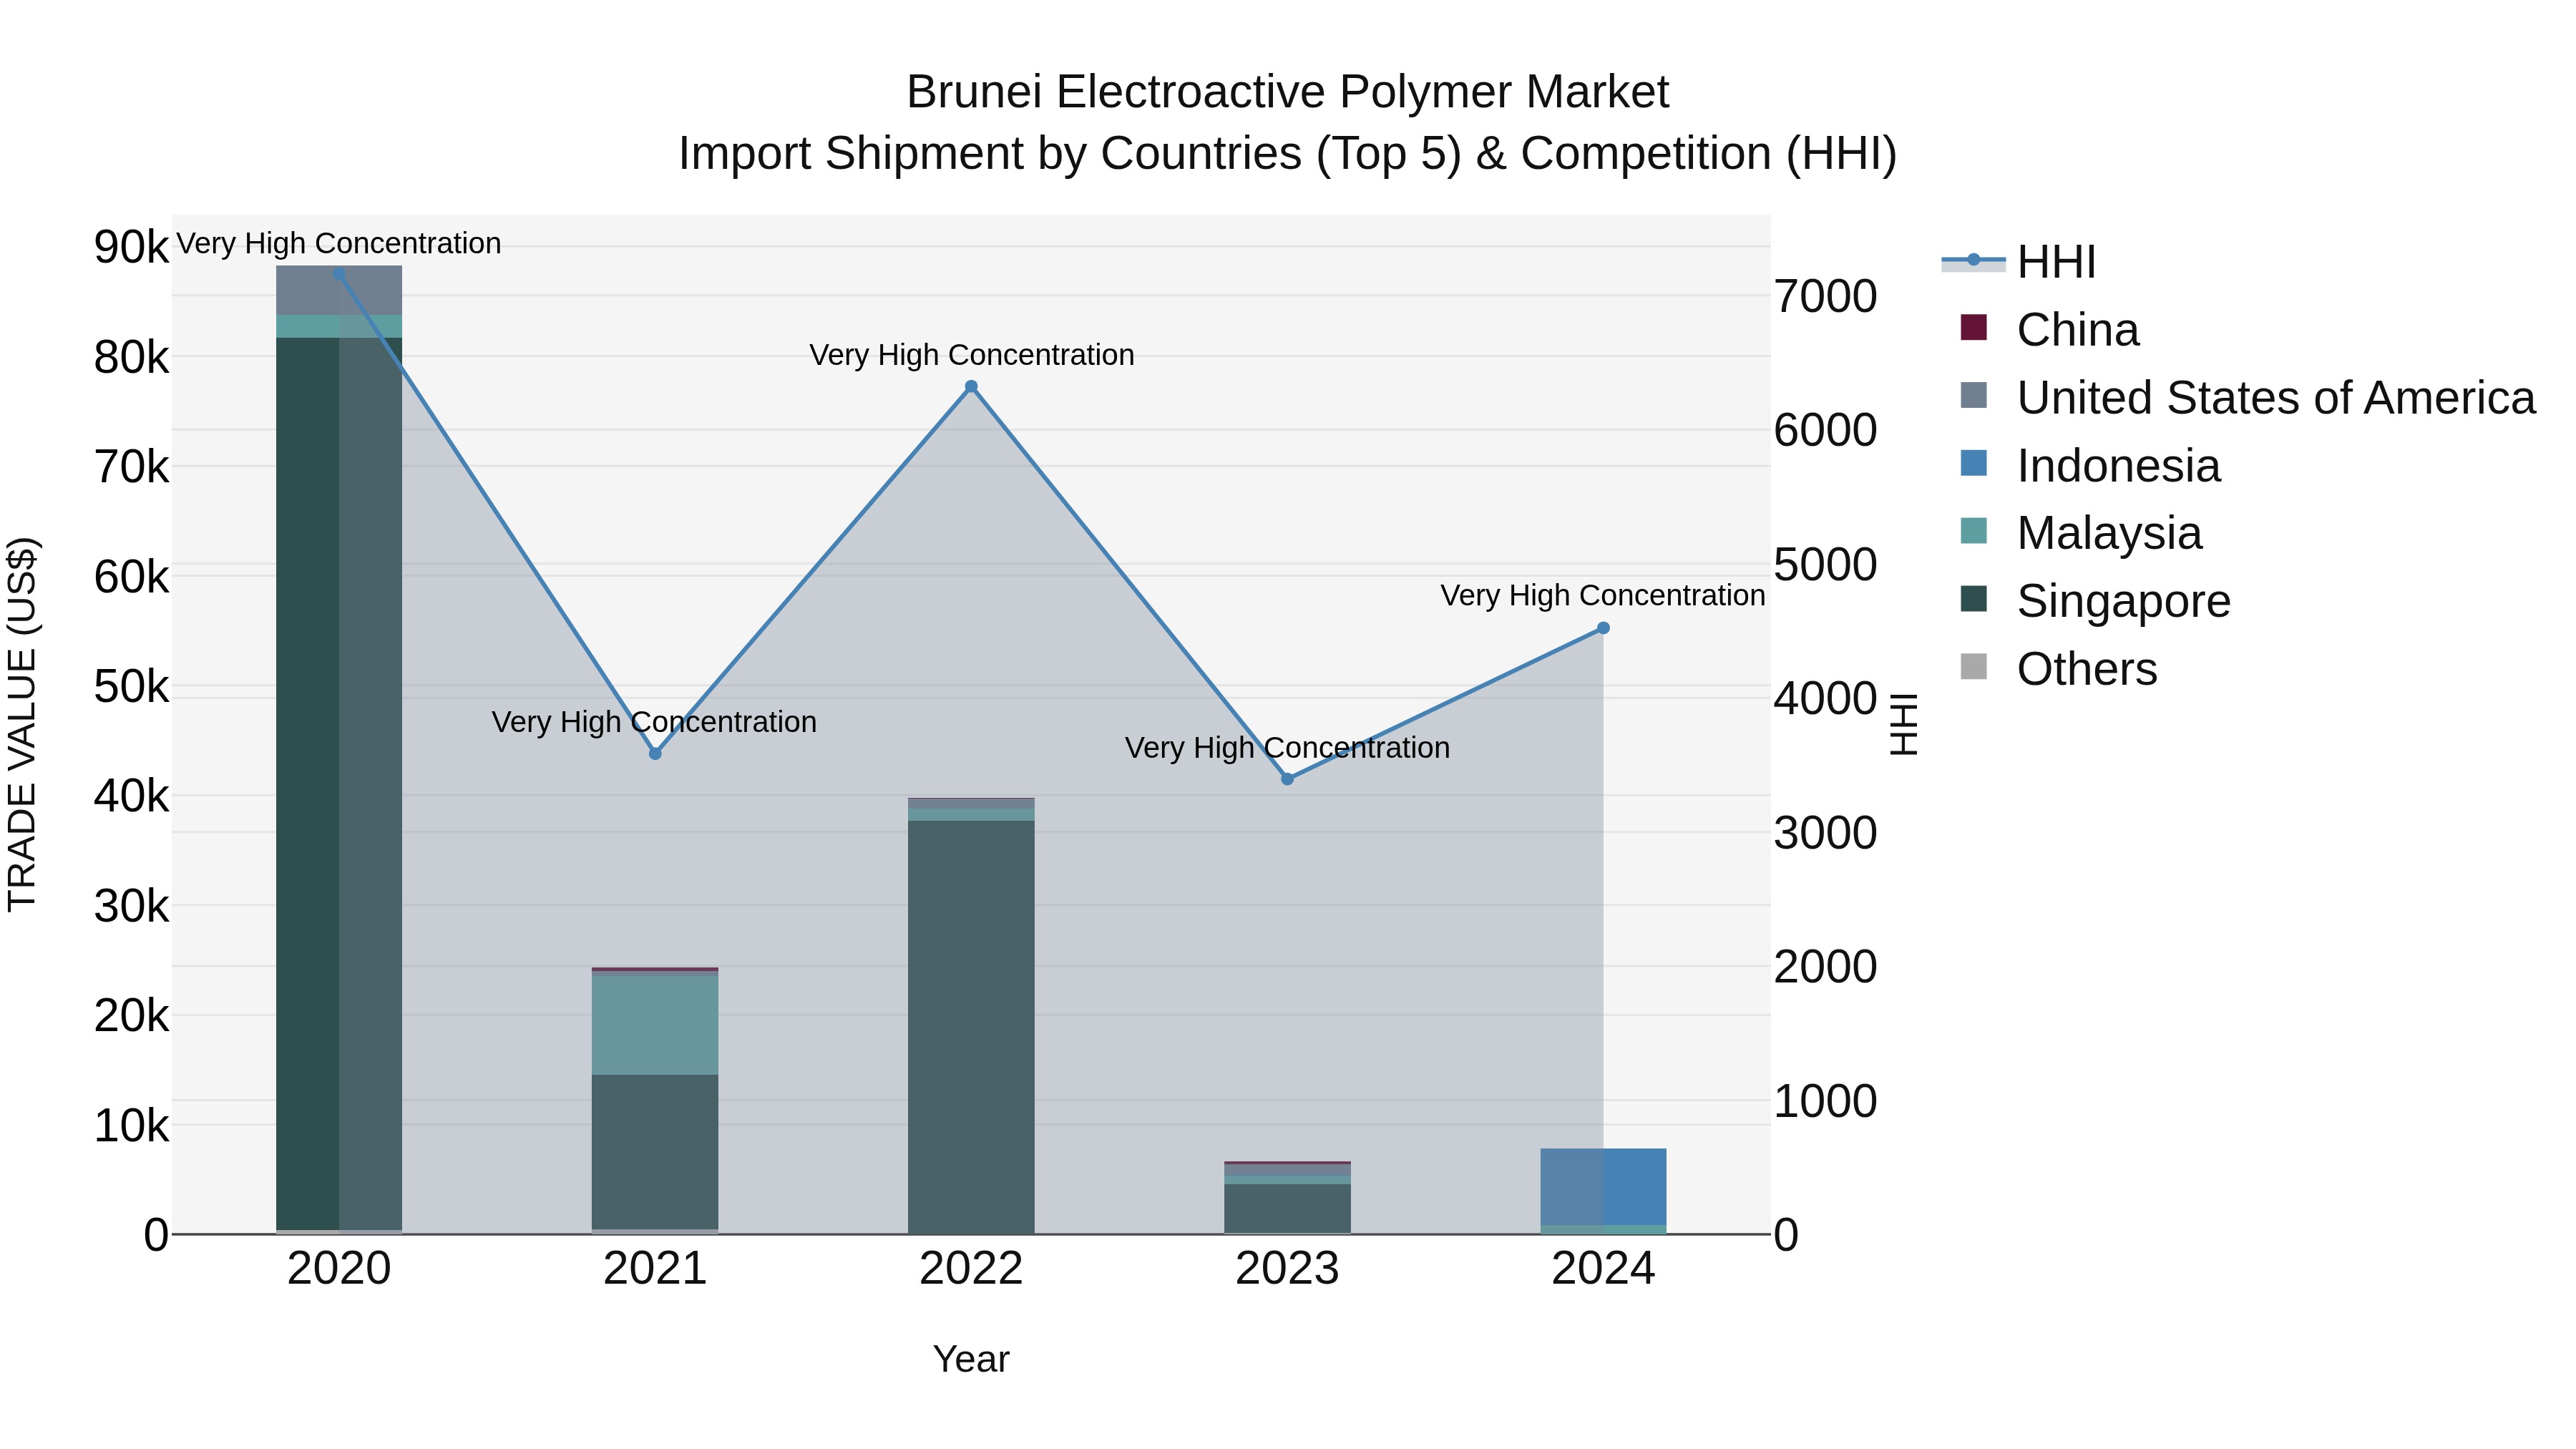
Task: Click the TRADE VALUE (US$) axis title
Action: point(22,725)
